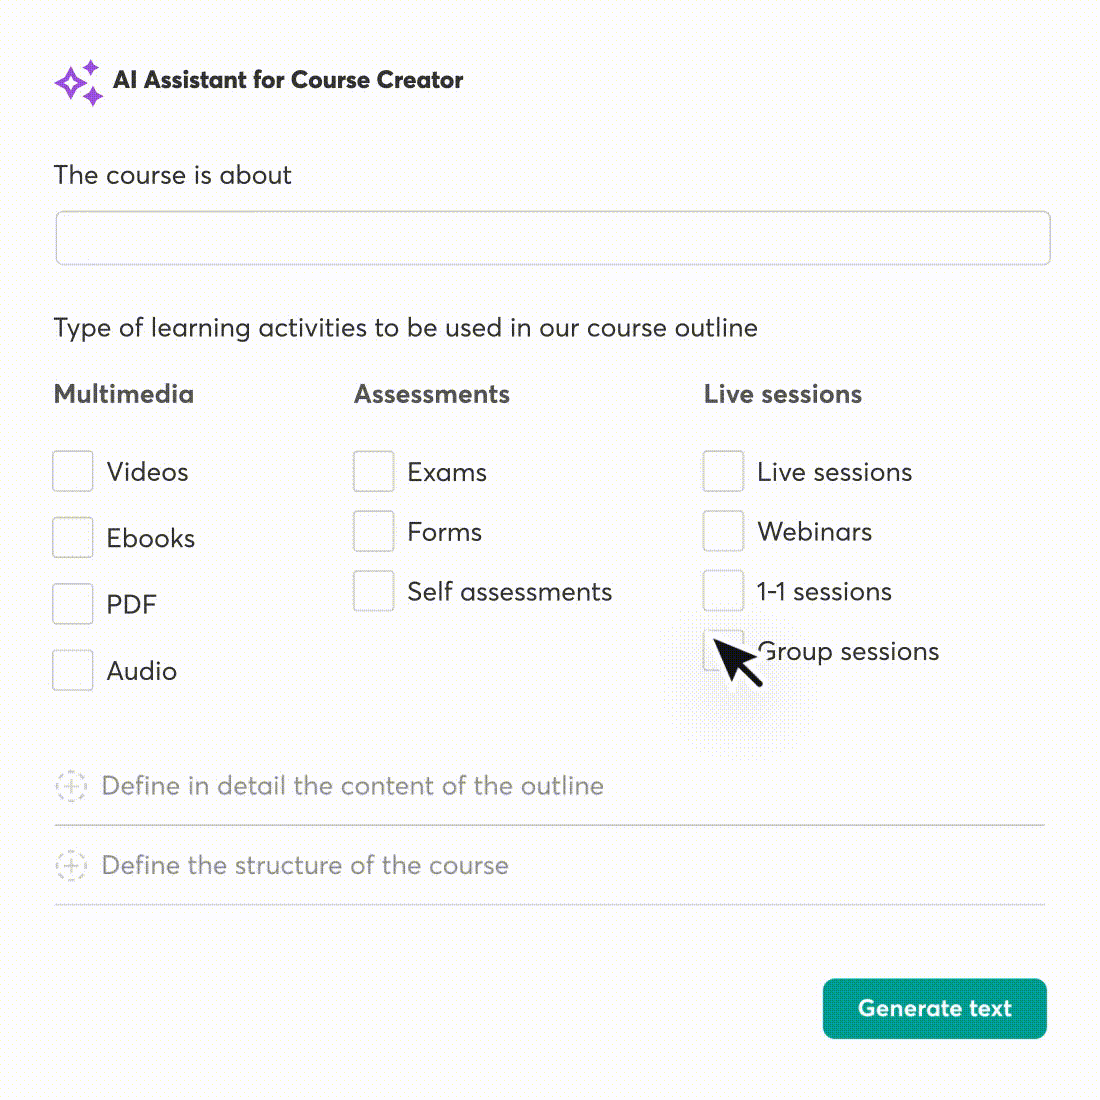This screenshot has height=1100, width=1100.
Task: Toggle the Forms checkbox
Action: click(x=373, y=531)
